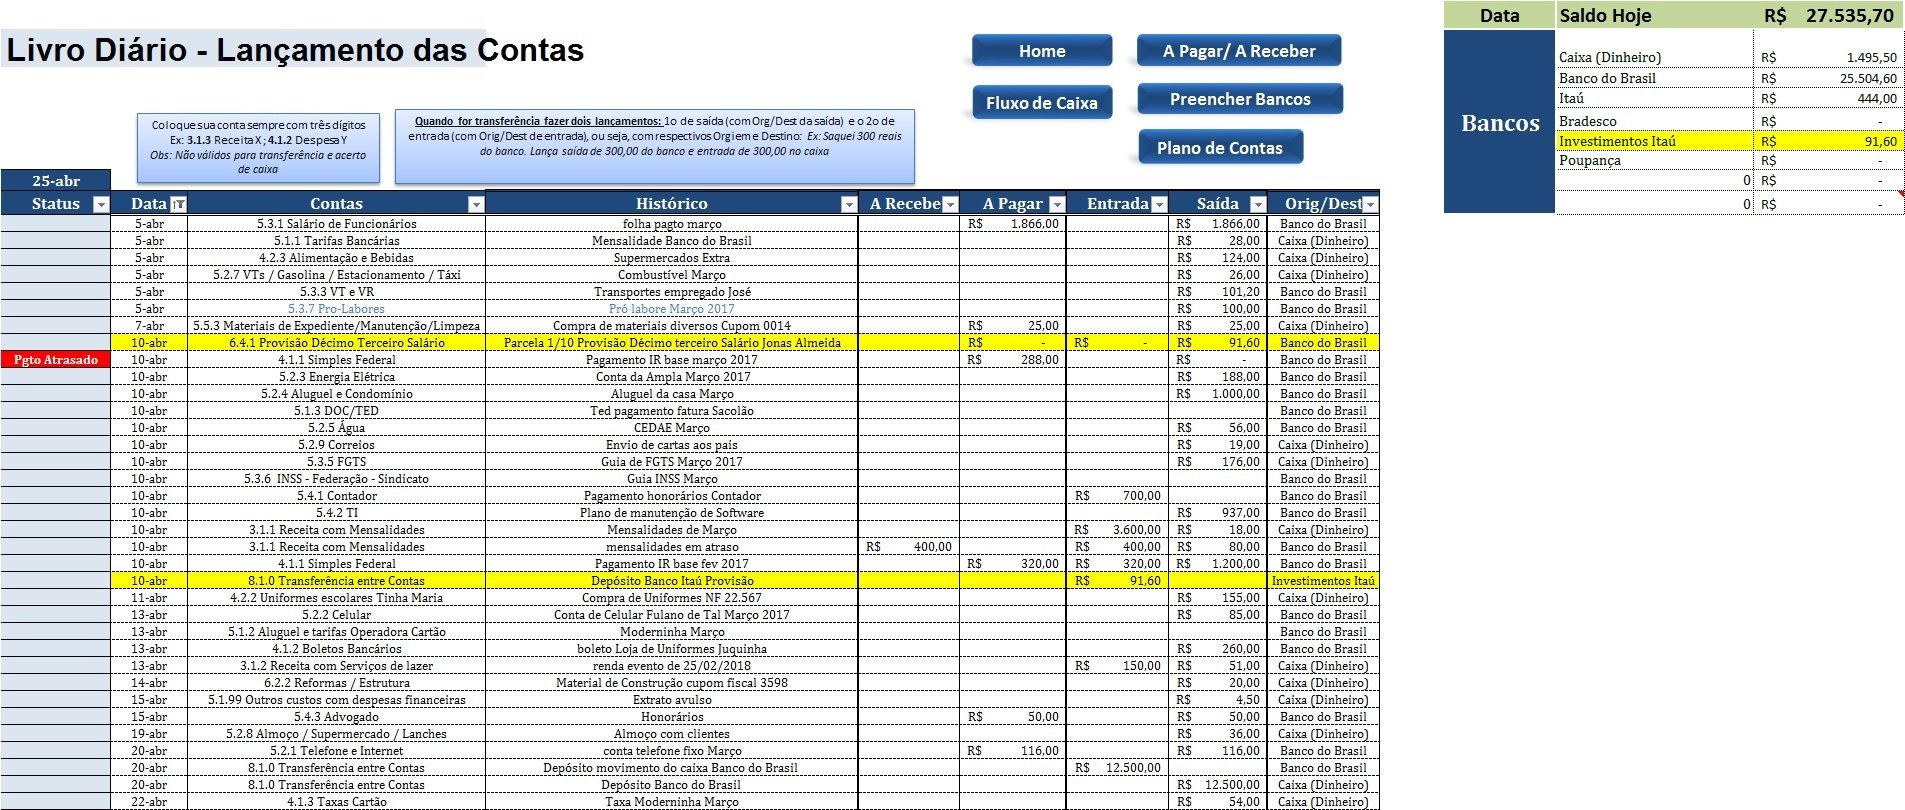Open the Contas column filter dropdown
This screenshot has width=1905, height=810.
[x=476, y=204]
